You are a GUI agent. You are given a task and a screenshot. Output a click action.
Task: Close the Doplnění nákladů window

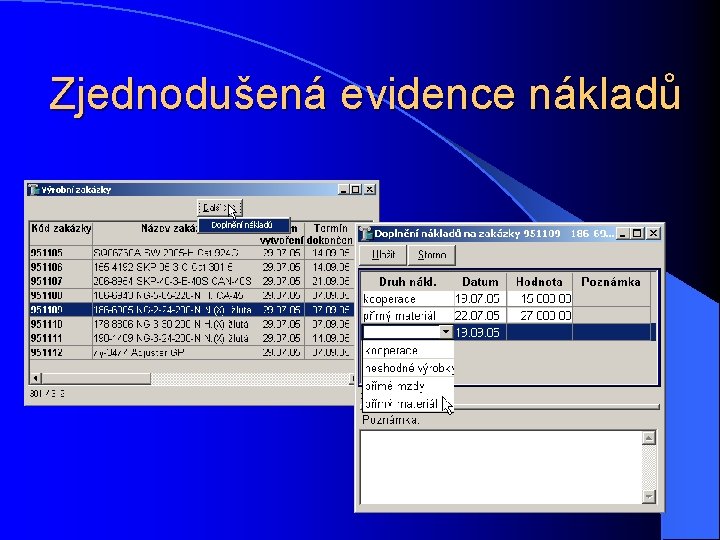653,233
